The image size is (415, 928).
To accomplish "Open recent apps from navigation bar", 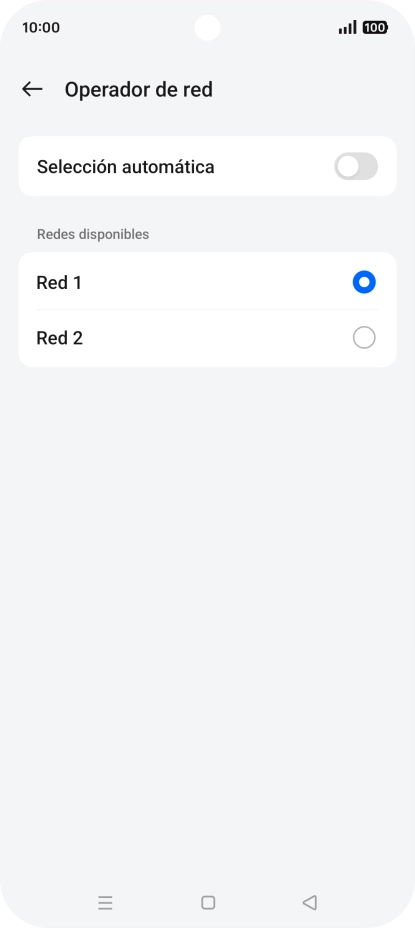I will [105, 903].
